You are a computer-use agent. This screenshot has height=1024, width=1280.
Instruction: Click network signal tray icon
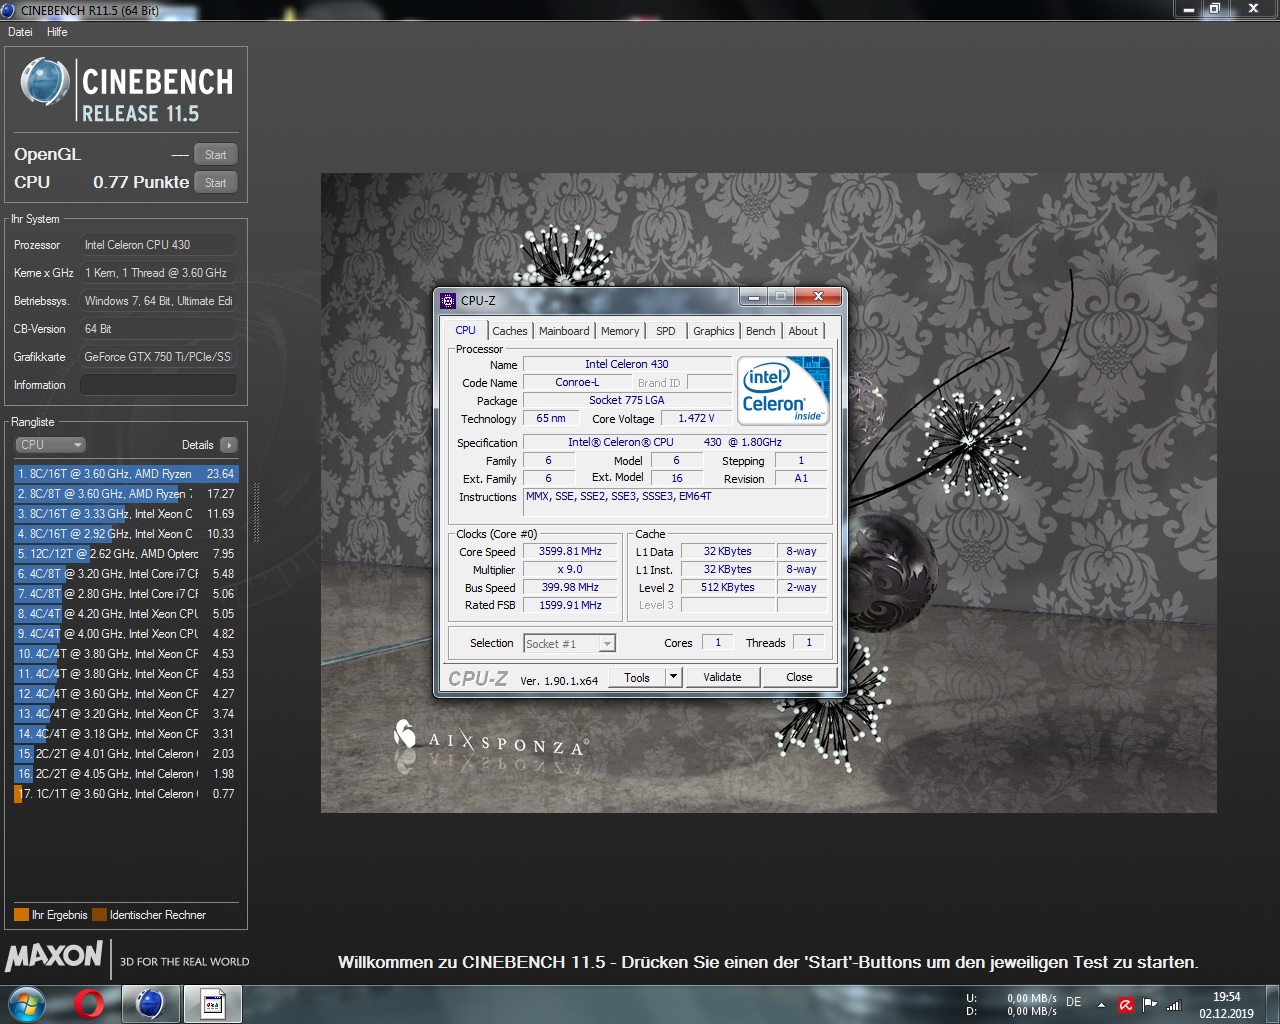(x=1174, y=1005)
